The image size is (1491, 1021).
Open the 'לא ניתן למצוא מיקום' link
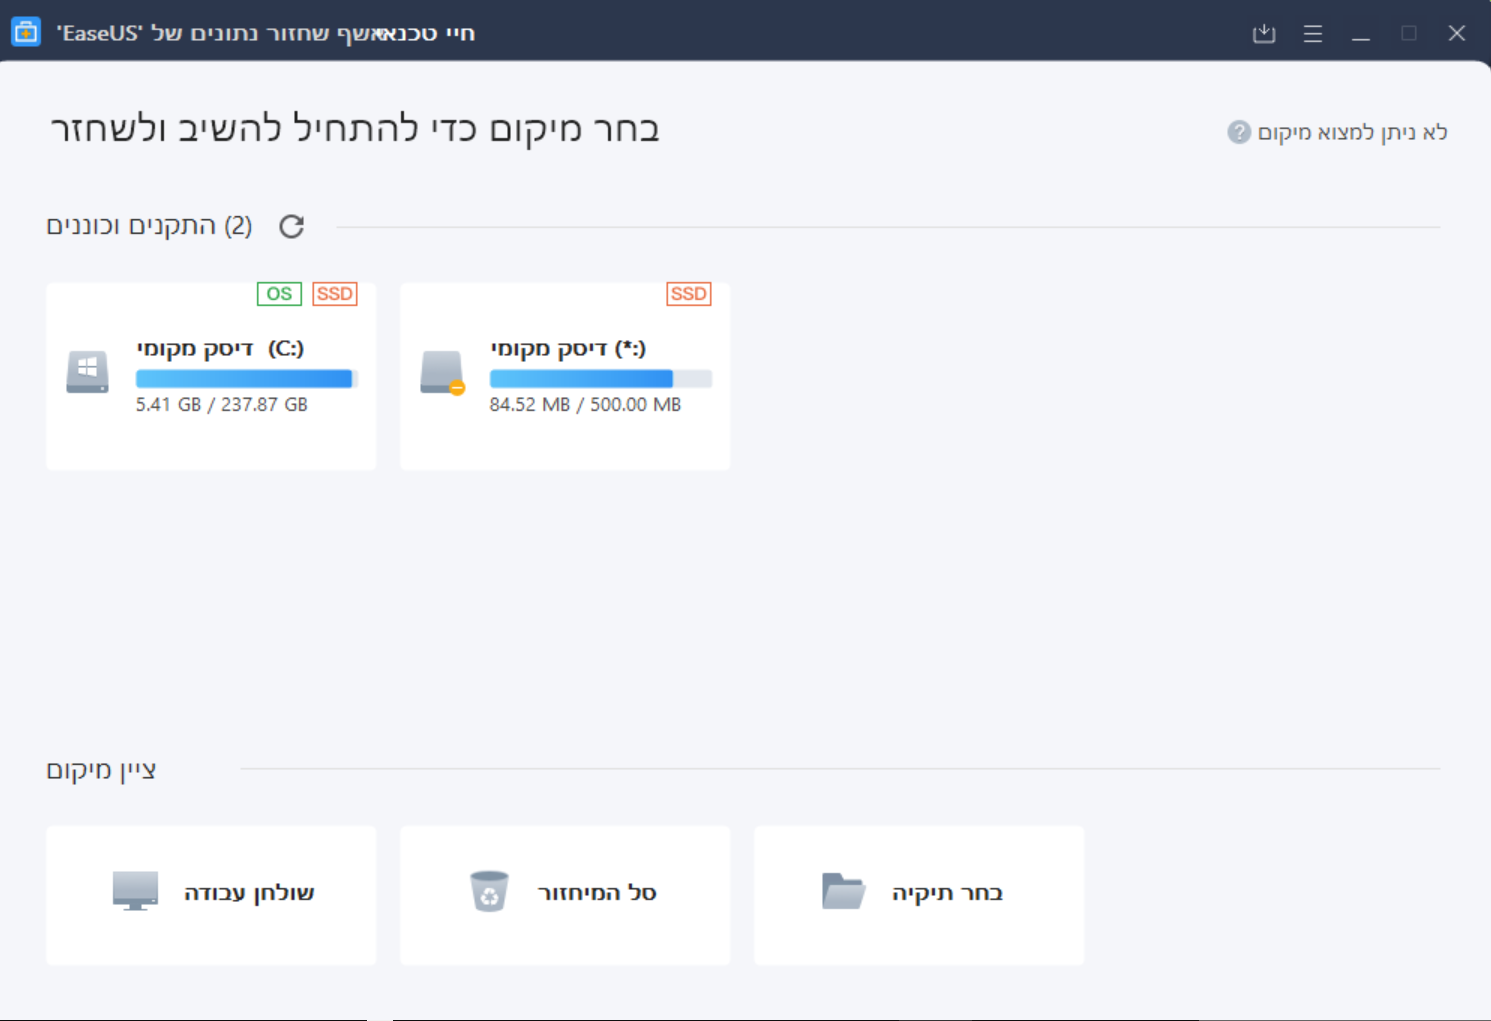click(1351, 132)
